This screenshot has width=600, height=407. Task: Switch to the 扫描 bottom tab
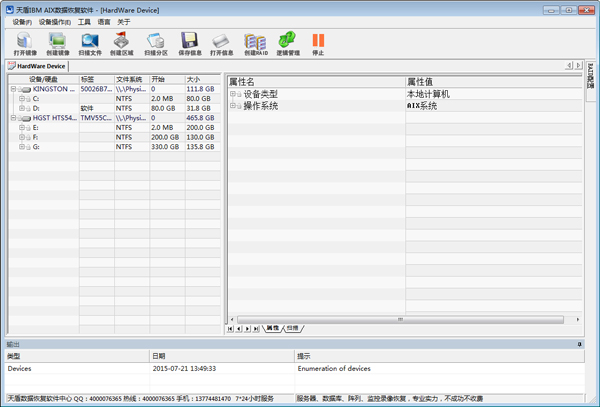coord(292,328)
